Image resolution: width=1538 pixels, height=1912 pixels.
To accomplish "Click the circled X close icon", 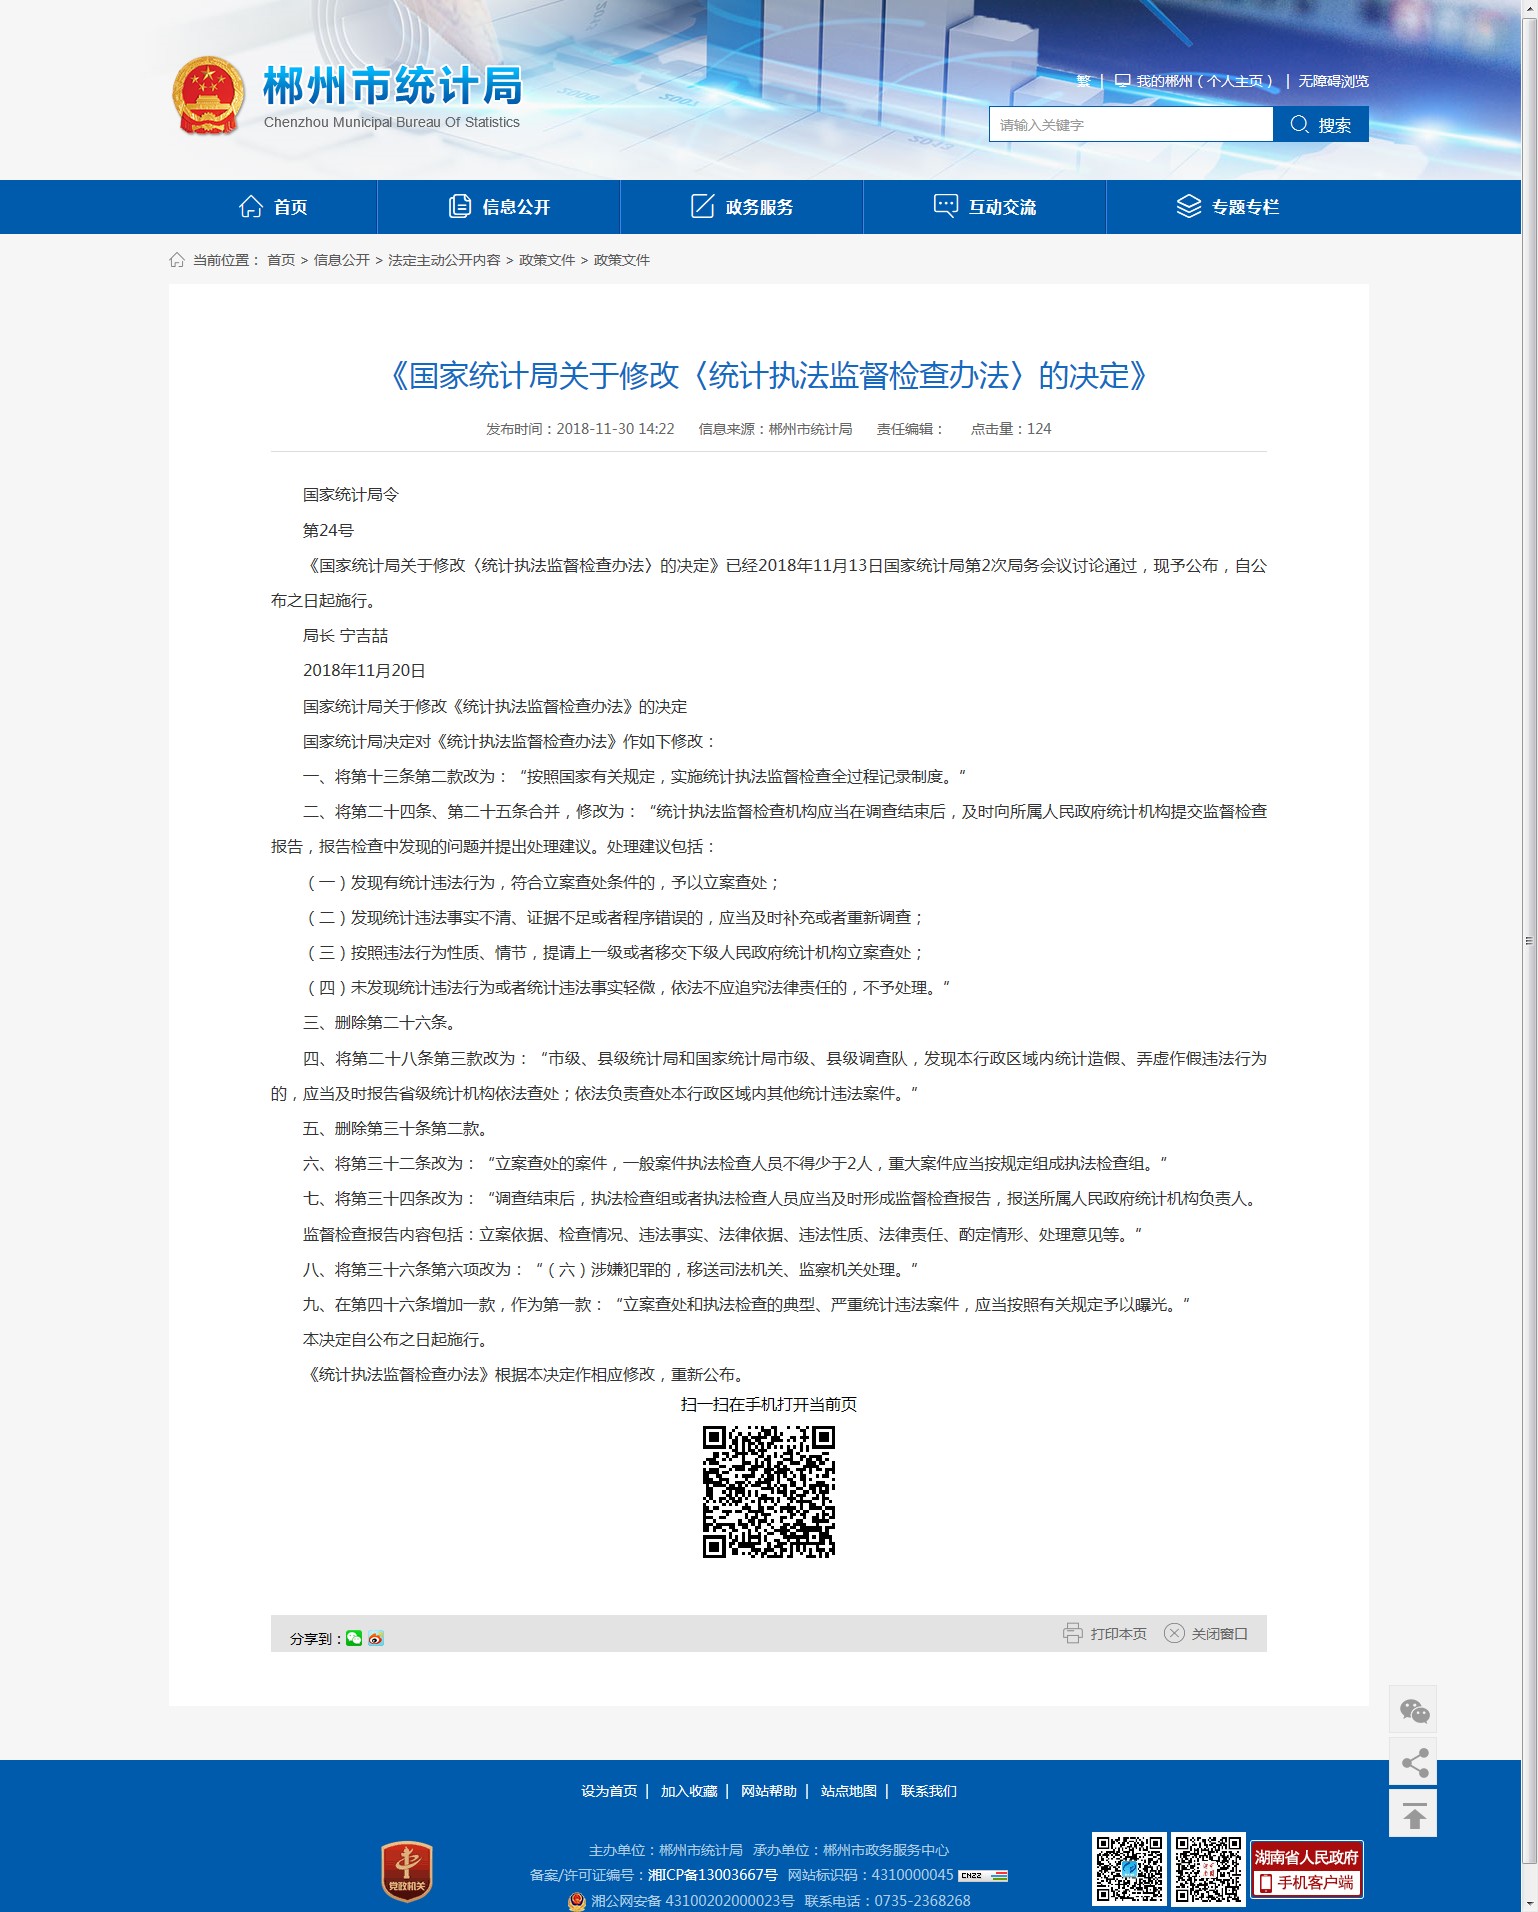I will coord(1174,1633).
